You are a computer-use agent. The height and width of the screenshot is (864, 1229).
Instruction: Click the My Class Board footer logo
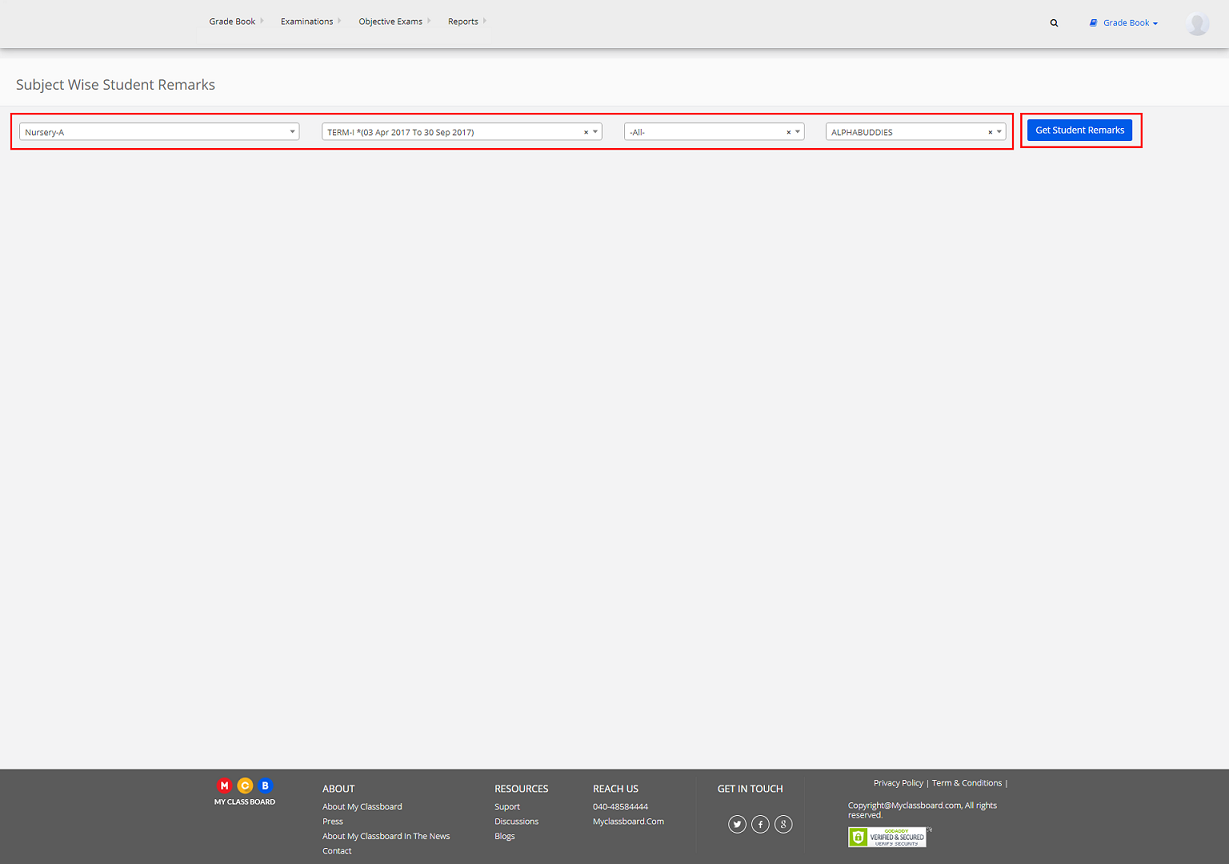[x=244, y=791]
